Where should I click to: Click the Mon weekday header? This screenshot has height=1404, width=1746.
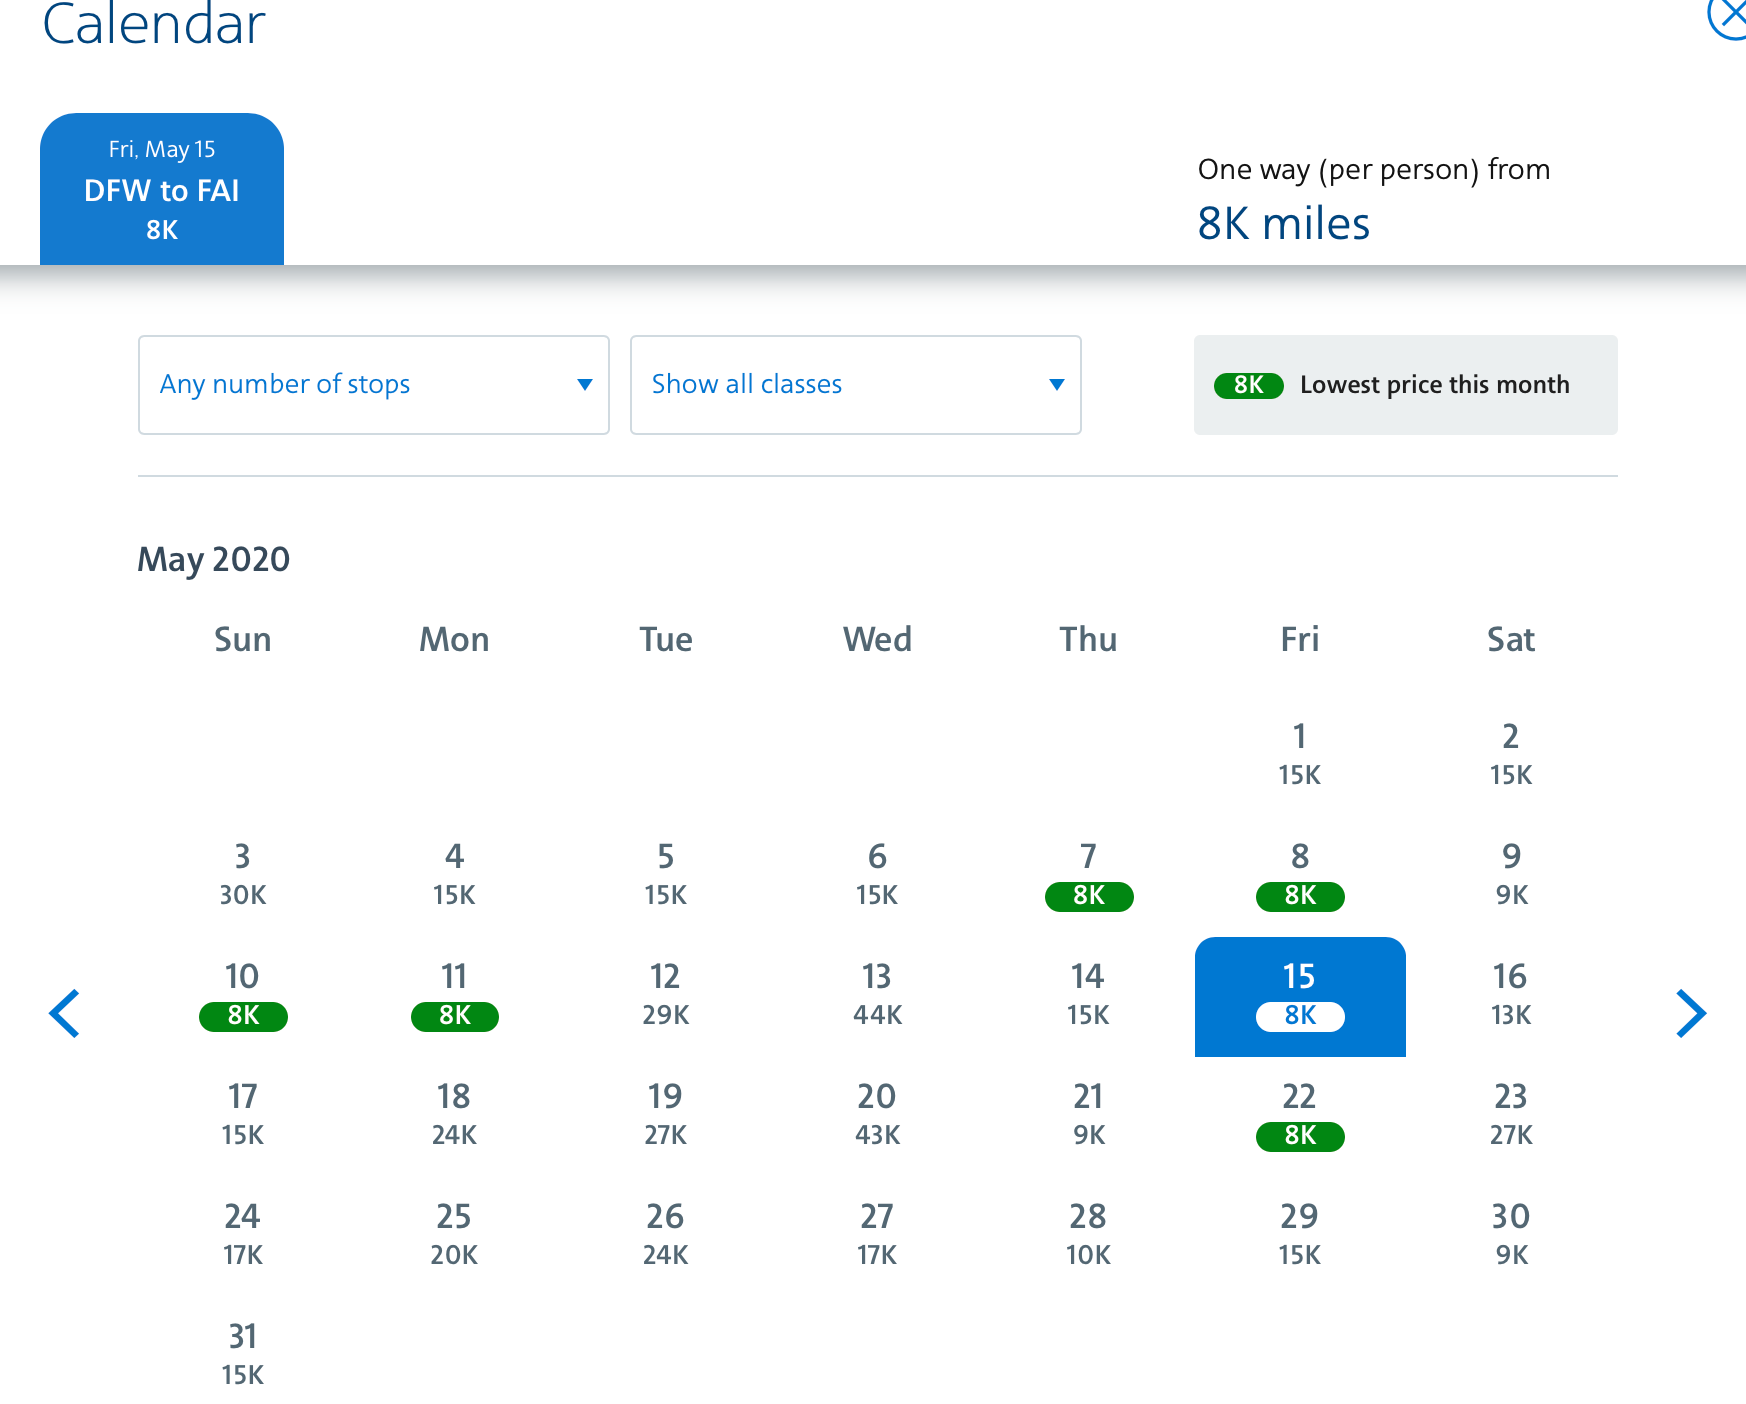[454, 639]
